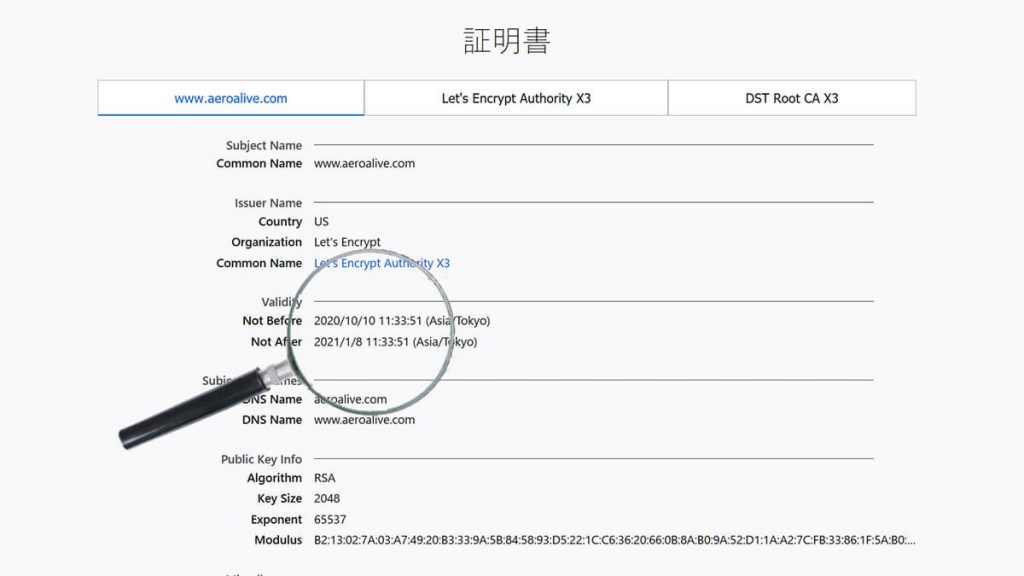Click second DNS Name value www.aeroalive.com

[x=364, y=420]
